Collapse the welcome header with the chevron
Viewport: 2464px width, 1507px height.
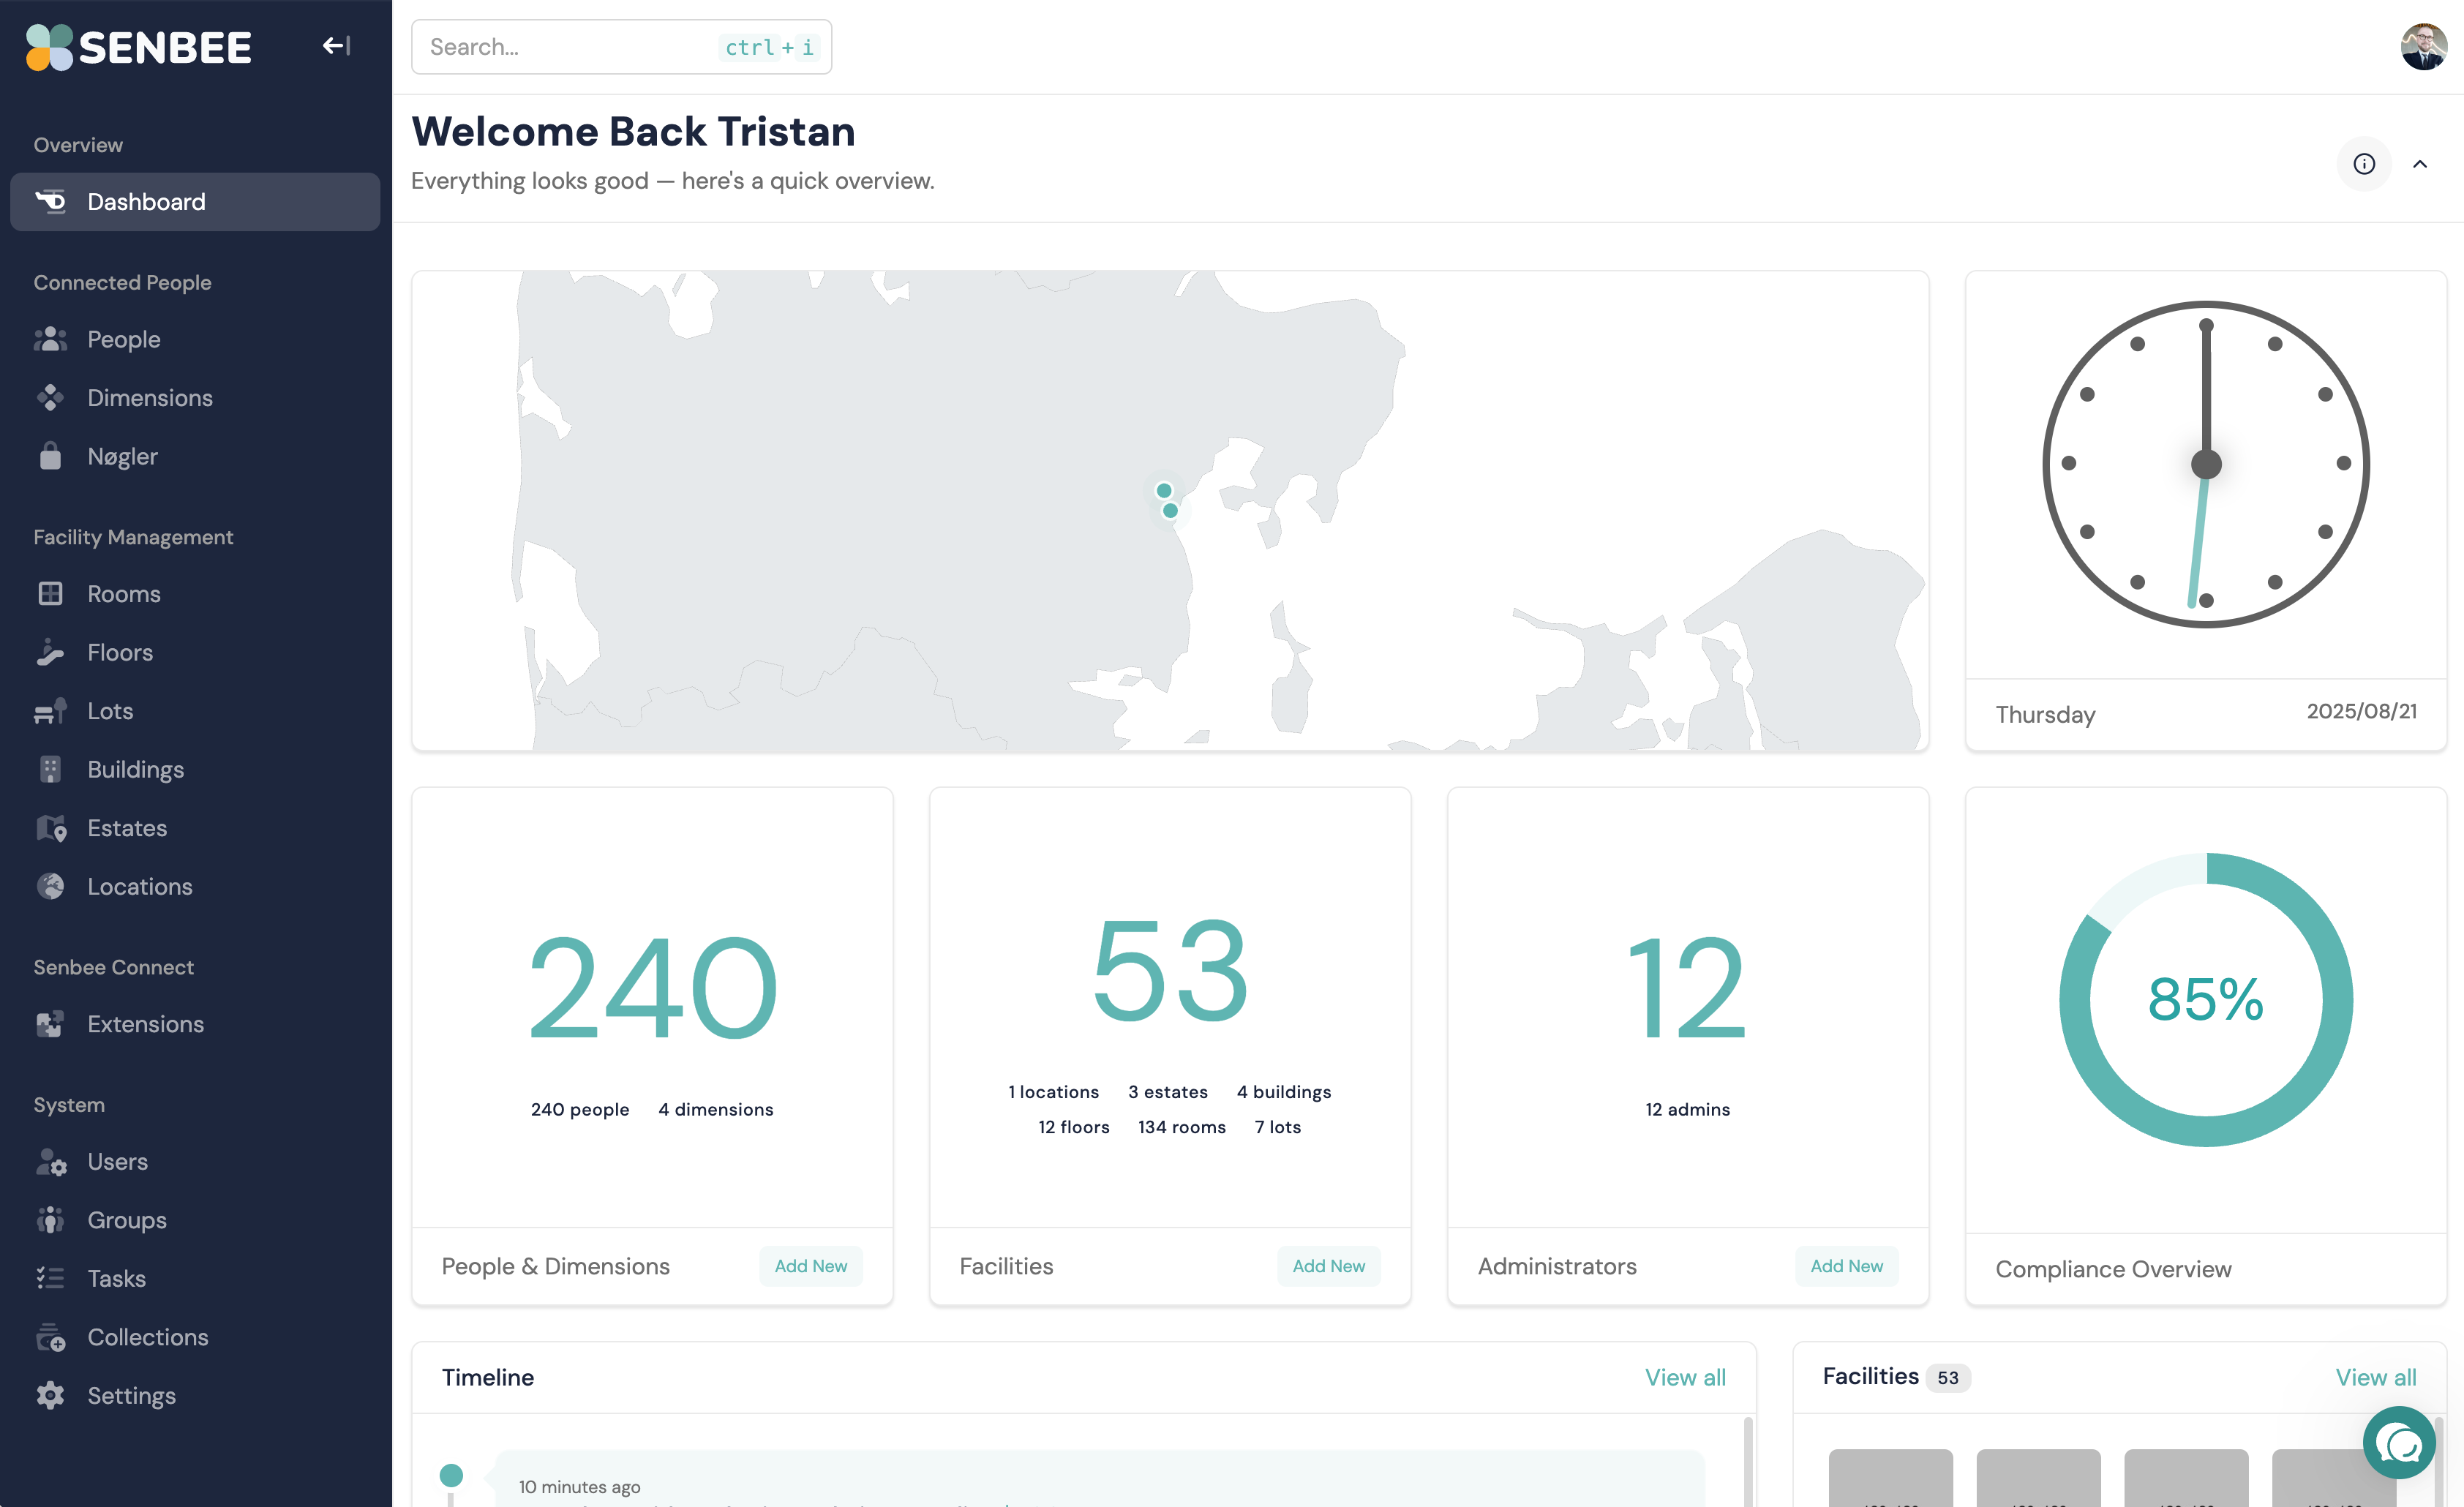click(x=2420, y=164)
